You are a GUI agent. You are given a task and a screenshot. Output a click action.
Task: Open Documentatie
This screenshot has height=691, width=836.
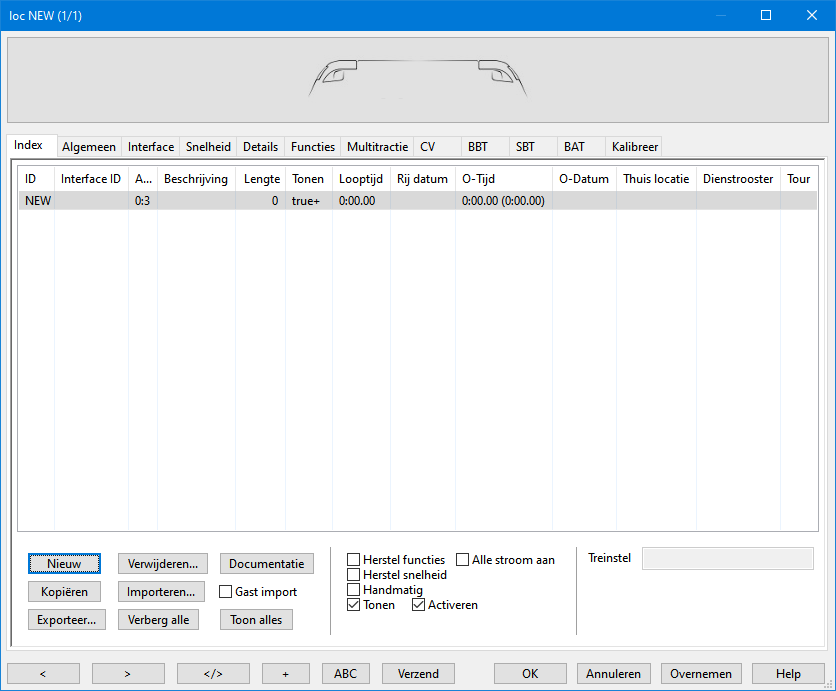266,564
